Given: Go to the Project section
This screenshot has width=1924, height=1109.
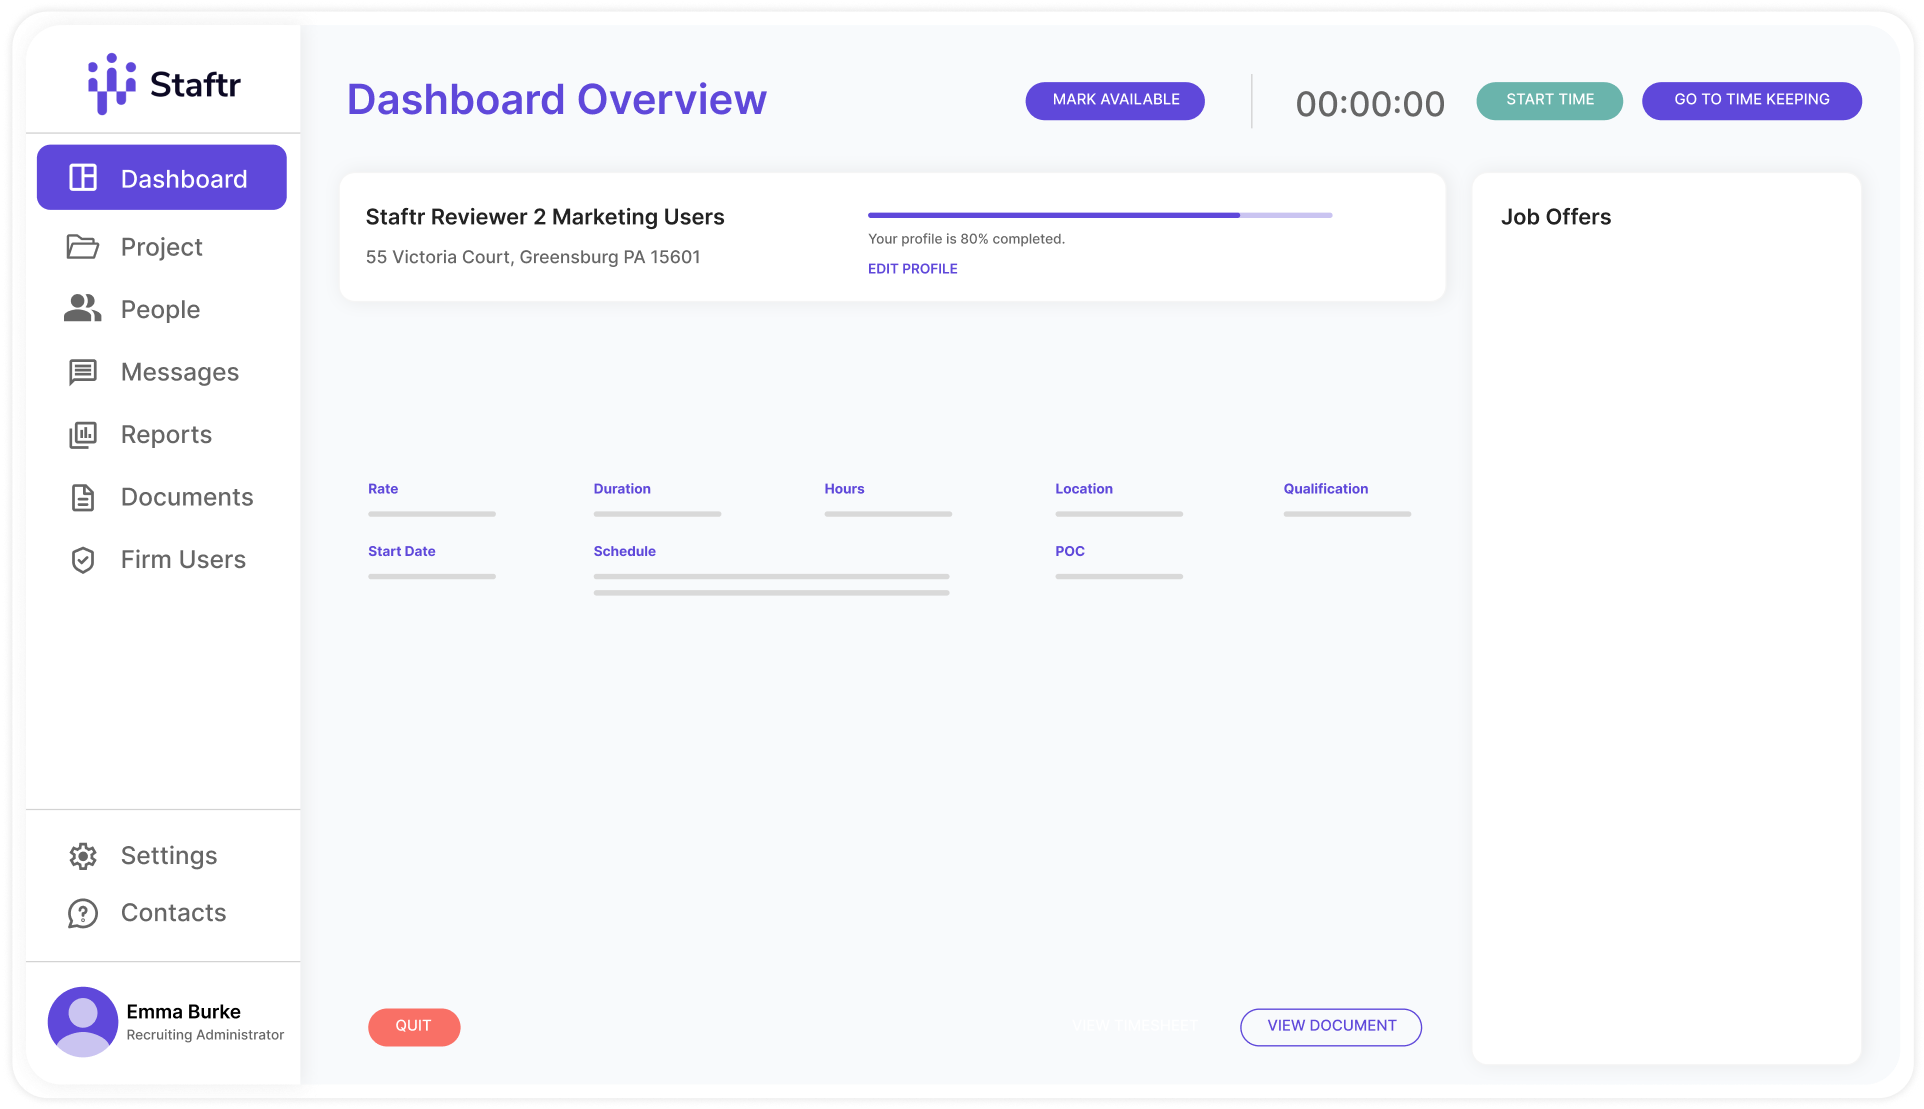Looking at the screenshot, I should point(162,247).
